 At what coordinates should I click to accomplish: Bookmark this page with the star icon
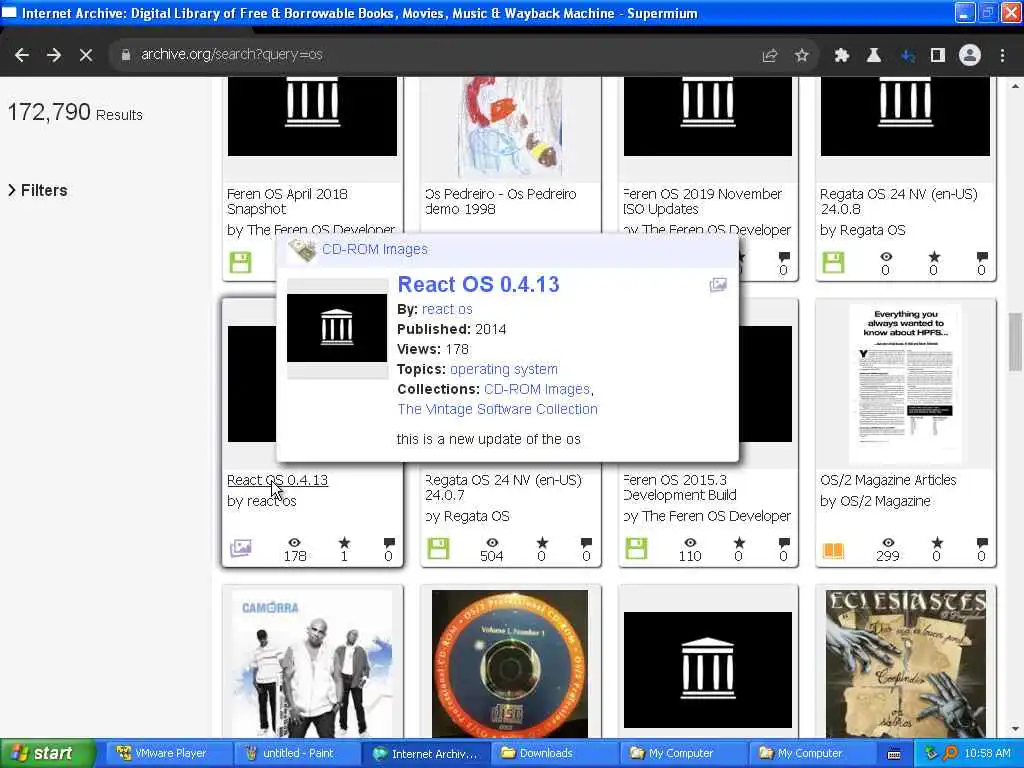802,56
